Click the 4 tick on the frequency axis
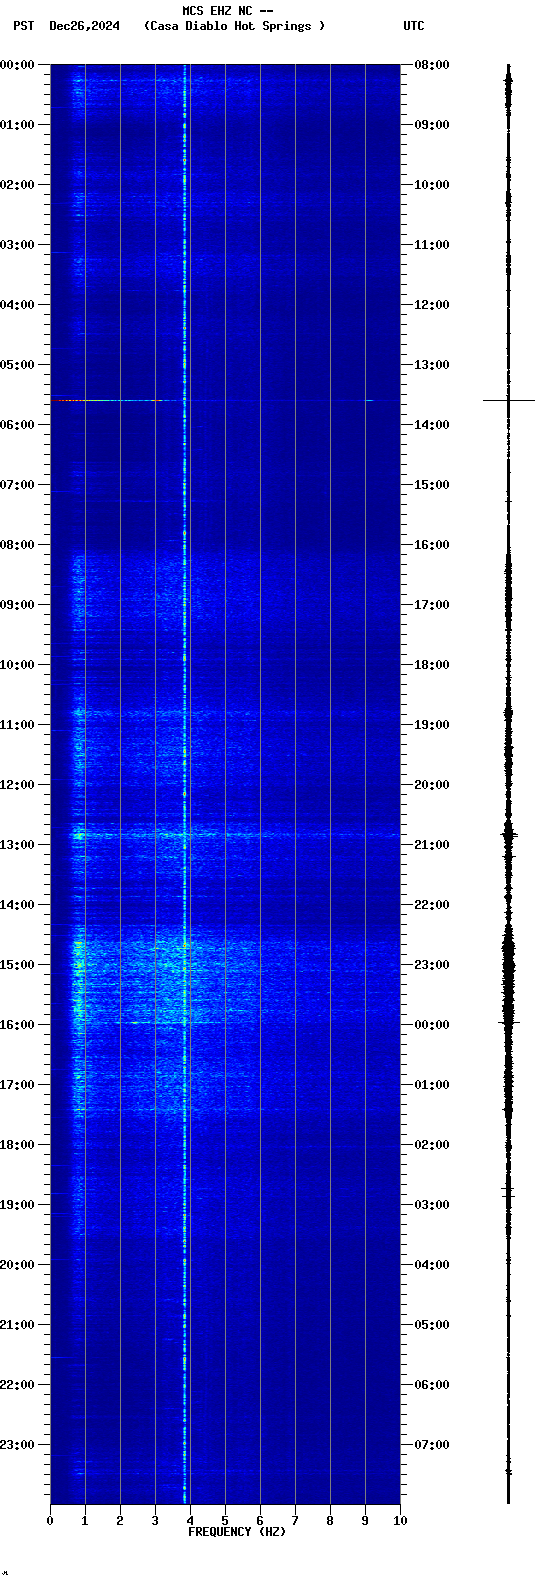552x1584 pixels. [190, 1521]
